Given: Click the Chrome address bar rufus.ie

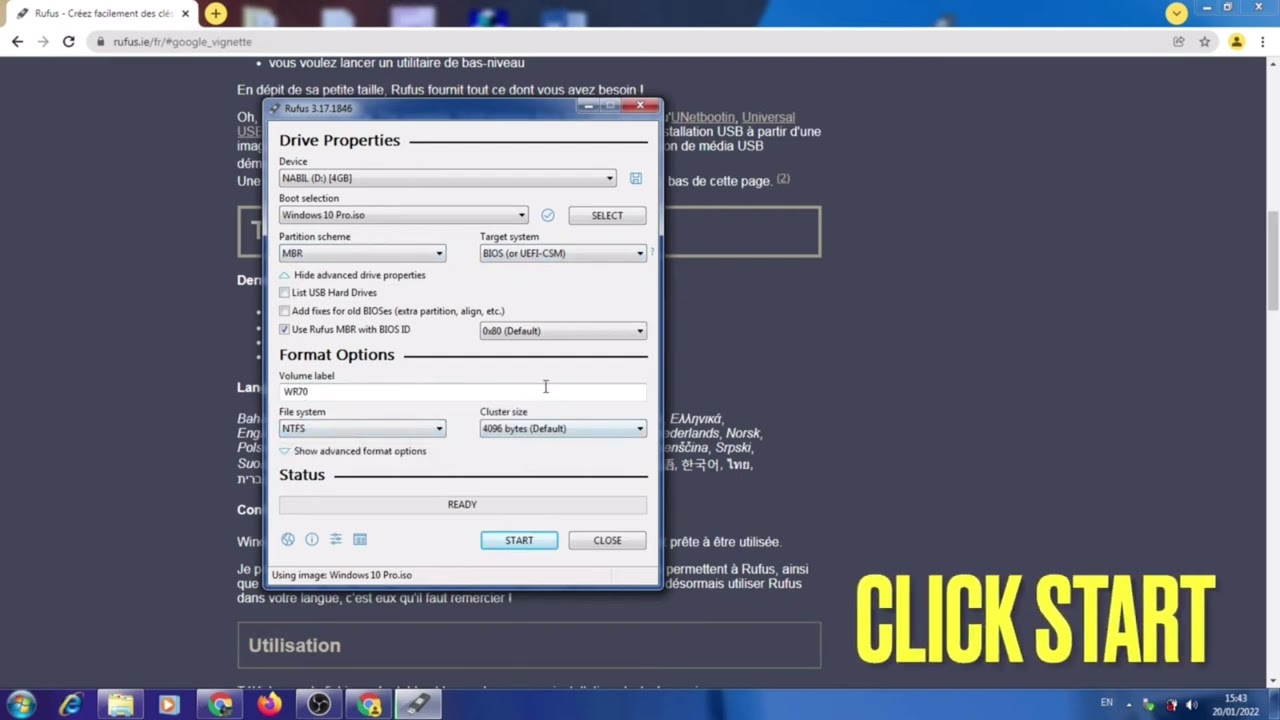Looking at the screenshot, I should point(630,42).
